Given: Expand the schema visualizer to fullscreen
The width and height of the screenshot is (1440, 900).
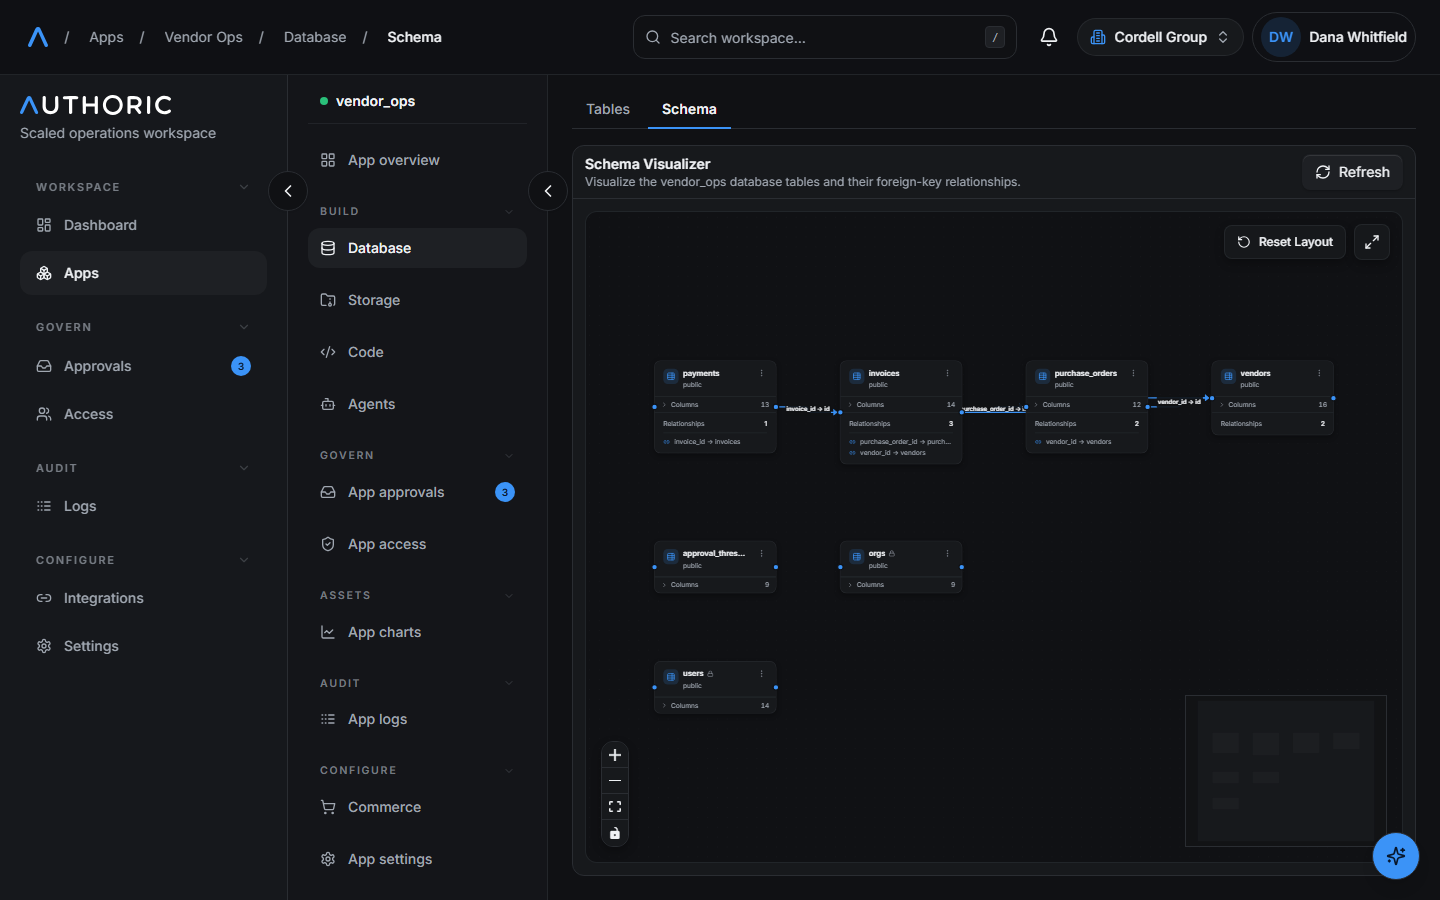Looking at the screenshot, I should point(1372,242).
